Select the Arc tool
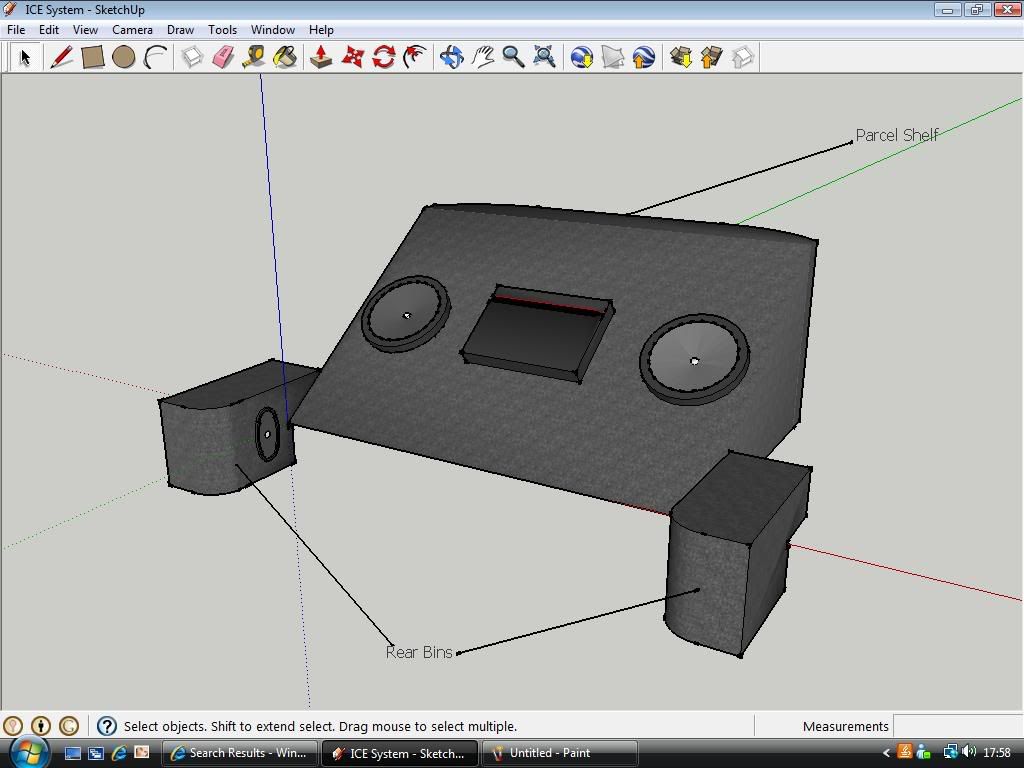The image size is (1024, 768). click(x=155, y=57)
